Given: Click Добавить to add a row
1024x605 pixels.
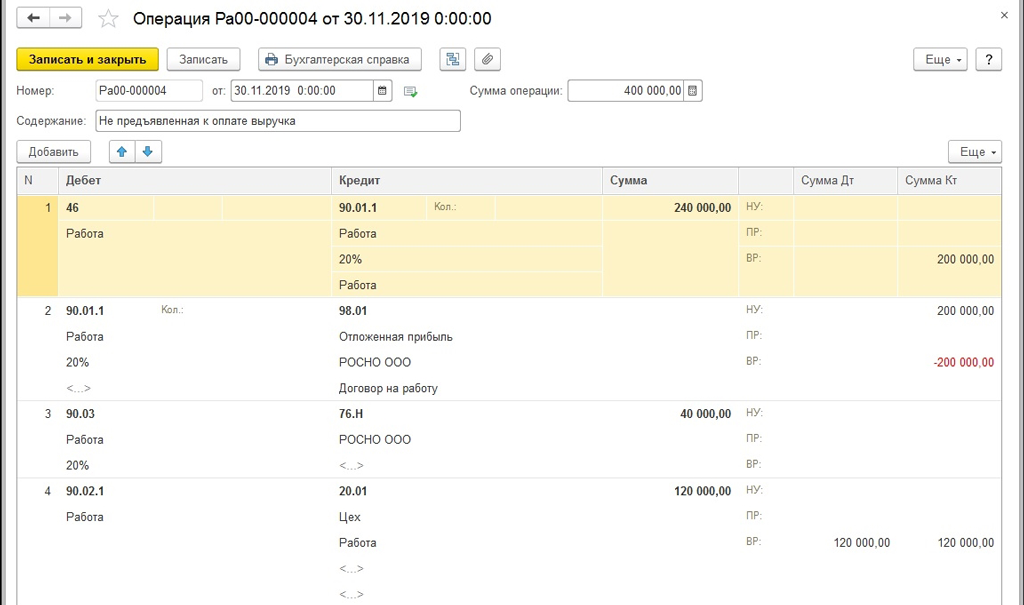Looking at the screenshot, I should (x=54, y=152).
